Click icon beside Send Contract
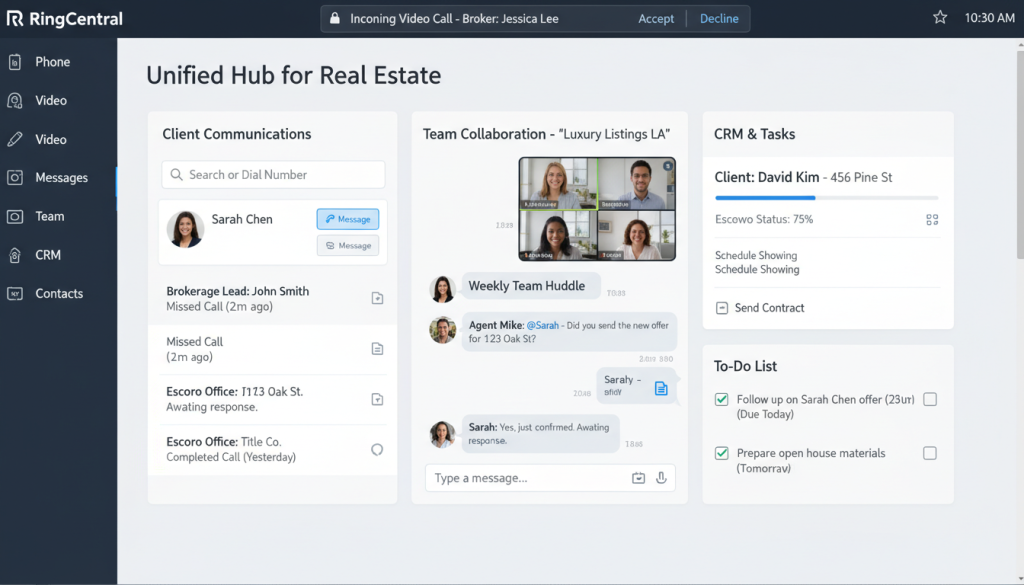 (x=722, y=308)
